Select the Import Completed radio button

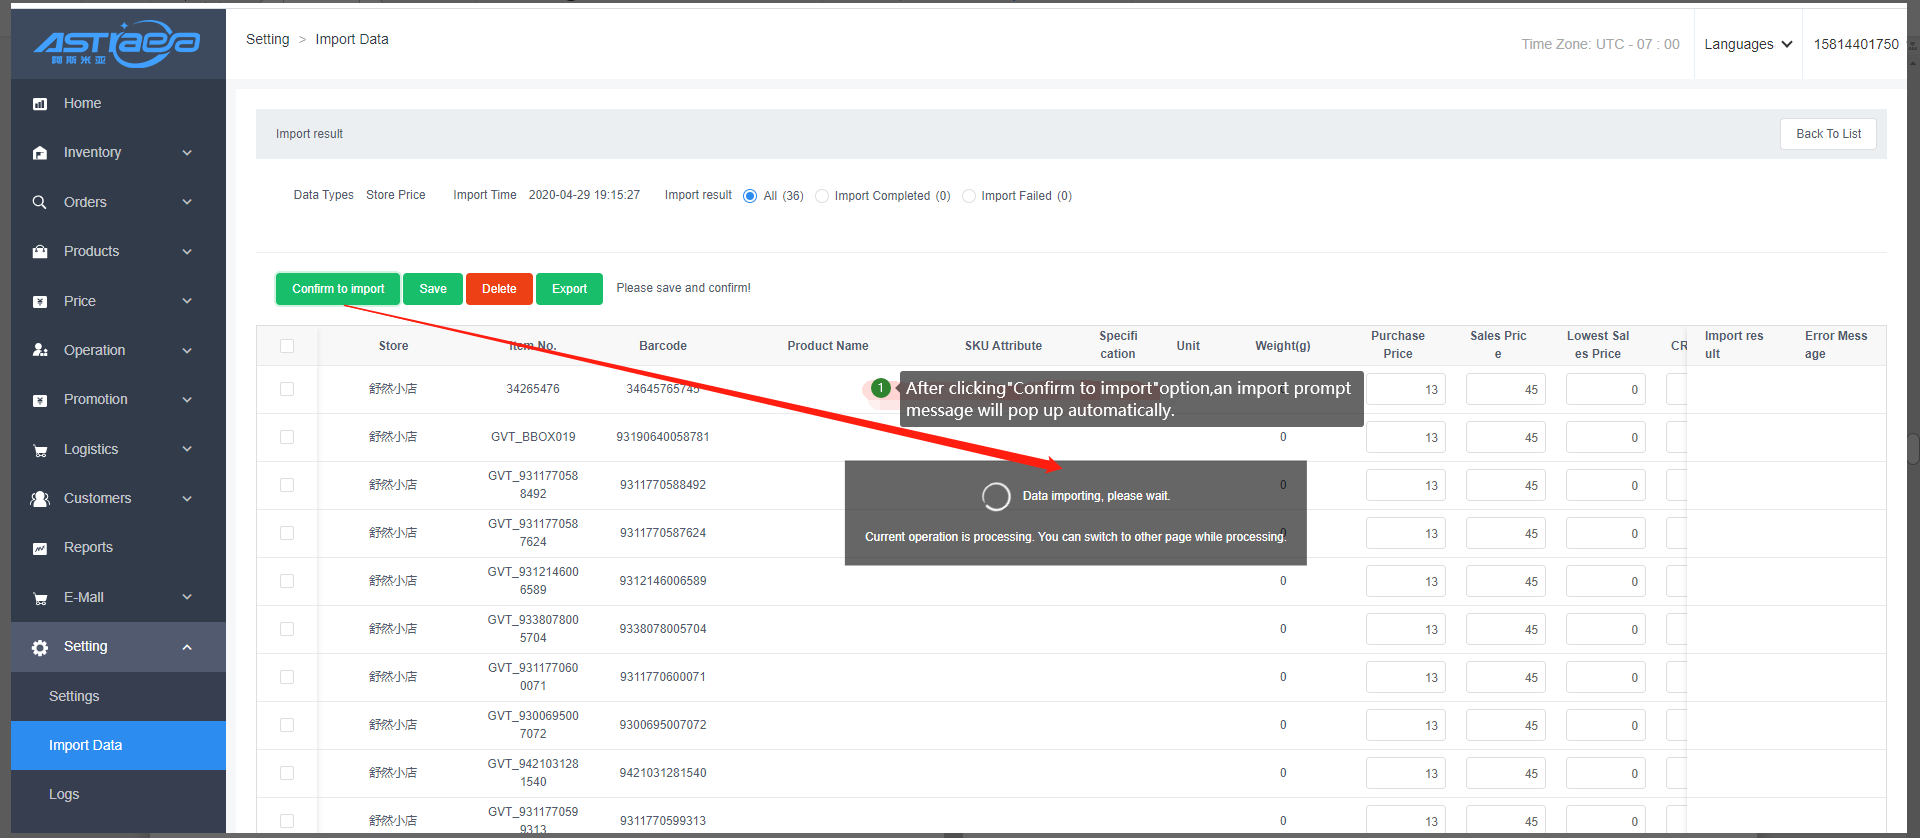point(822,196)
